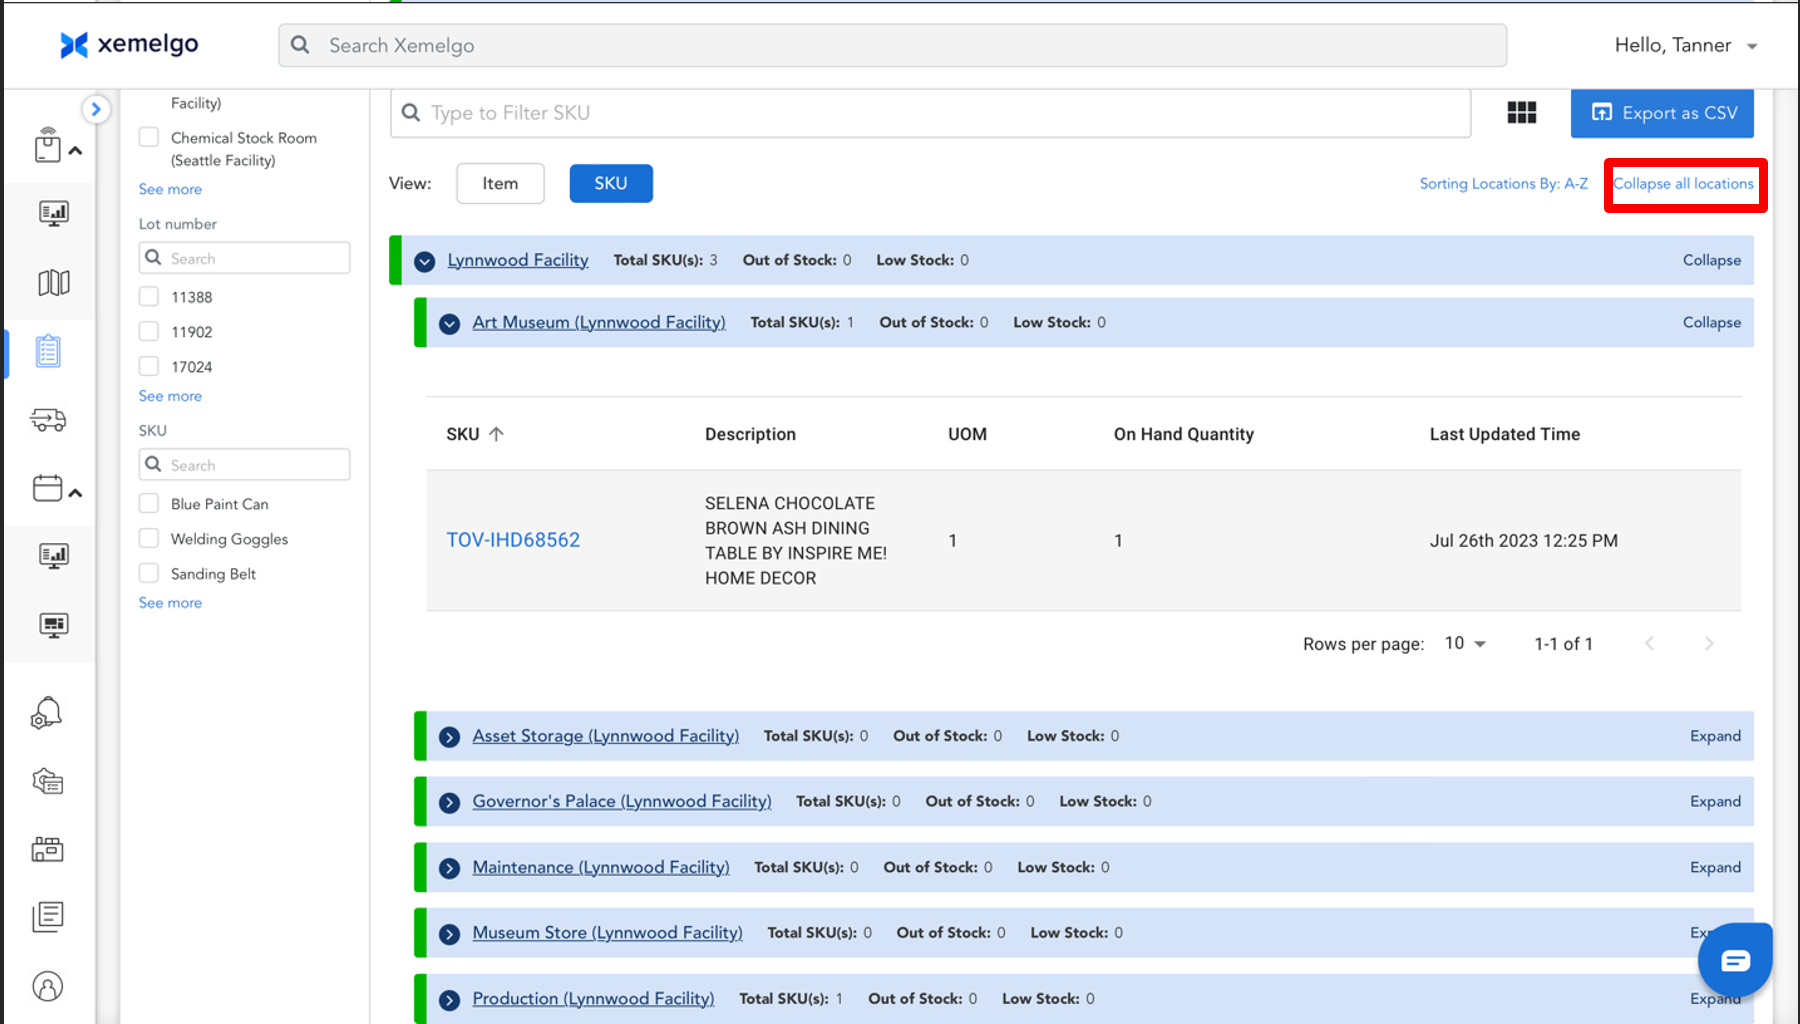
Task: Click the magnifier icon in SKU filter bar
Action: [x=411, y=113]
